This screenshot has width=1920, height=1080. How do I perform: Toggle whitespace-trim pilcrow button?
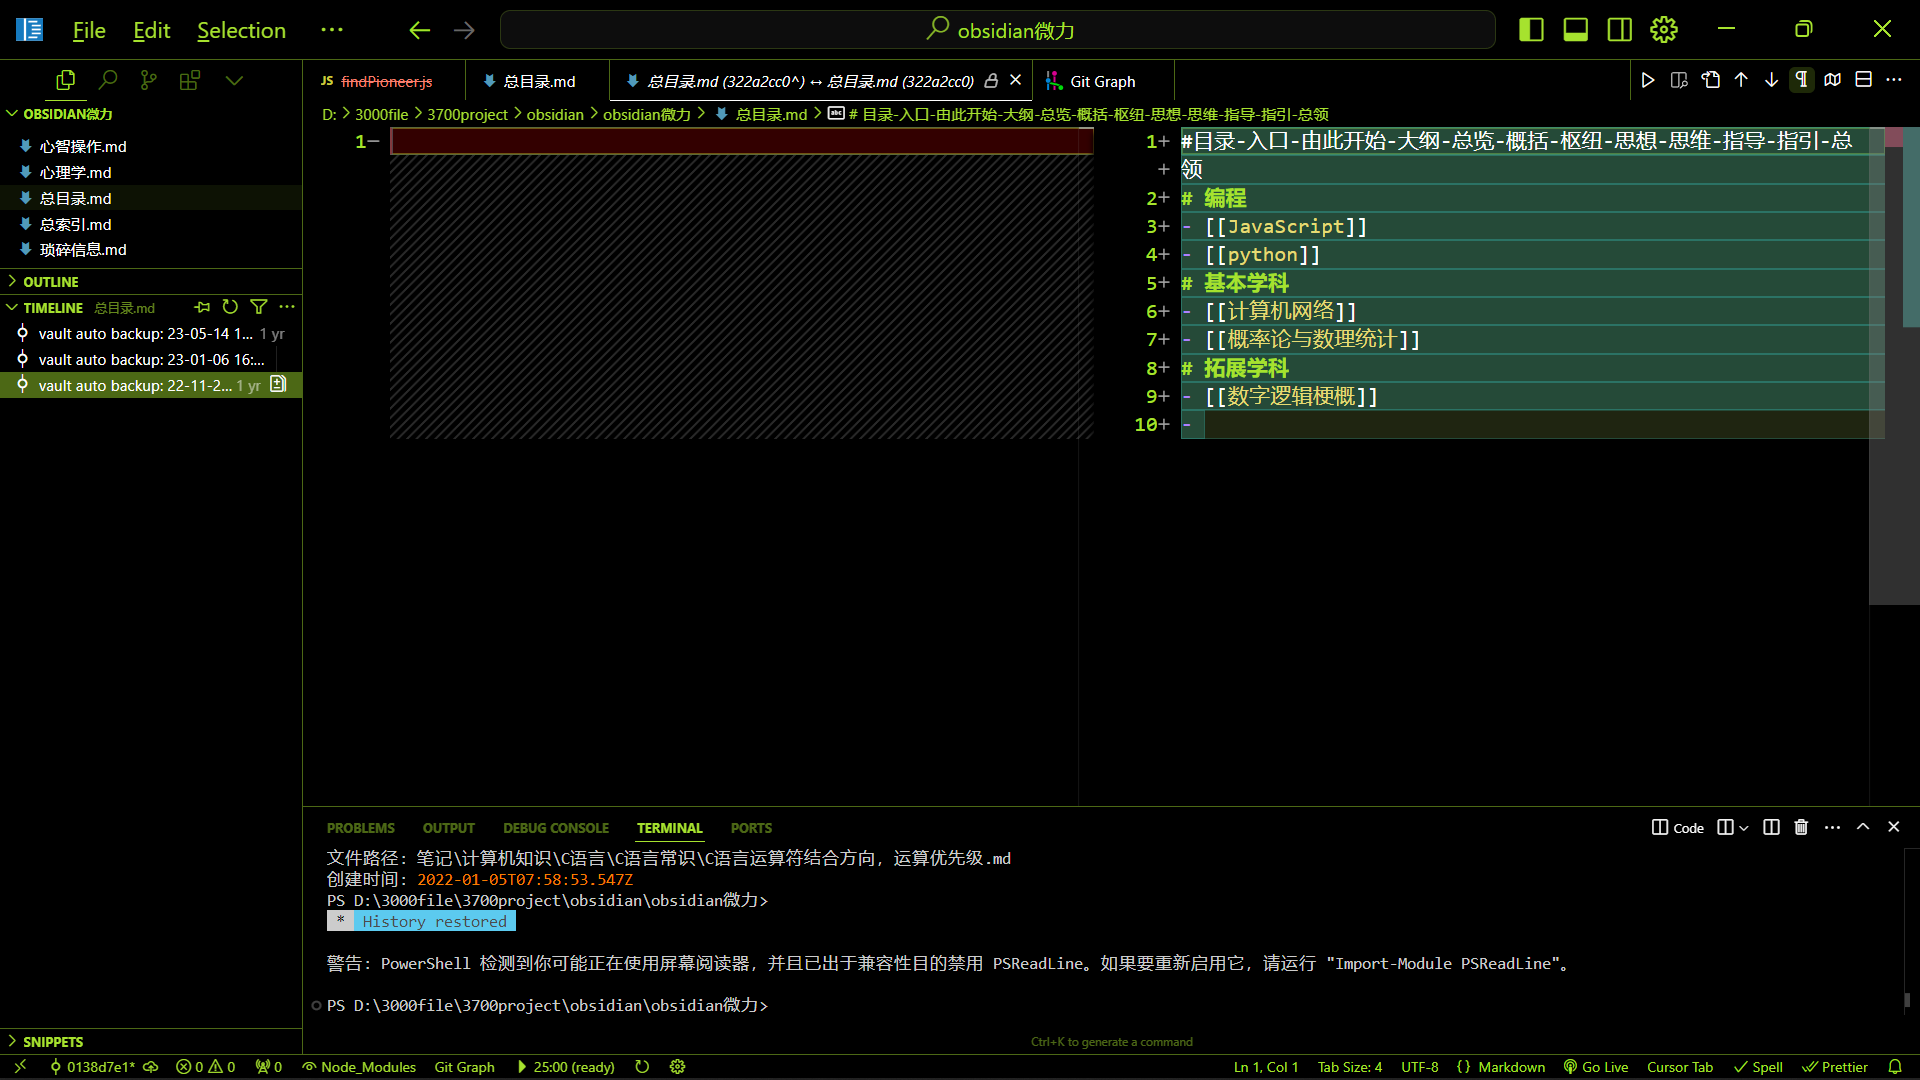1801,80
